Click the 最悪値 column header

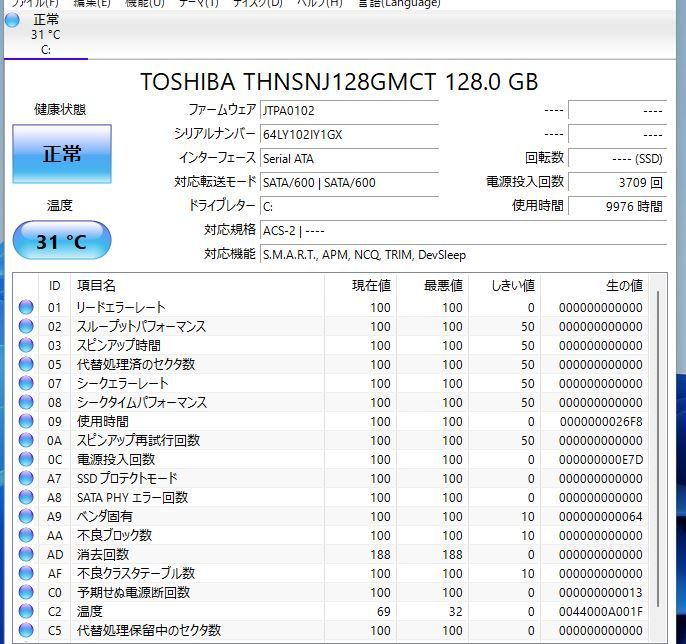pyautogui.click(x=433, y=286)
